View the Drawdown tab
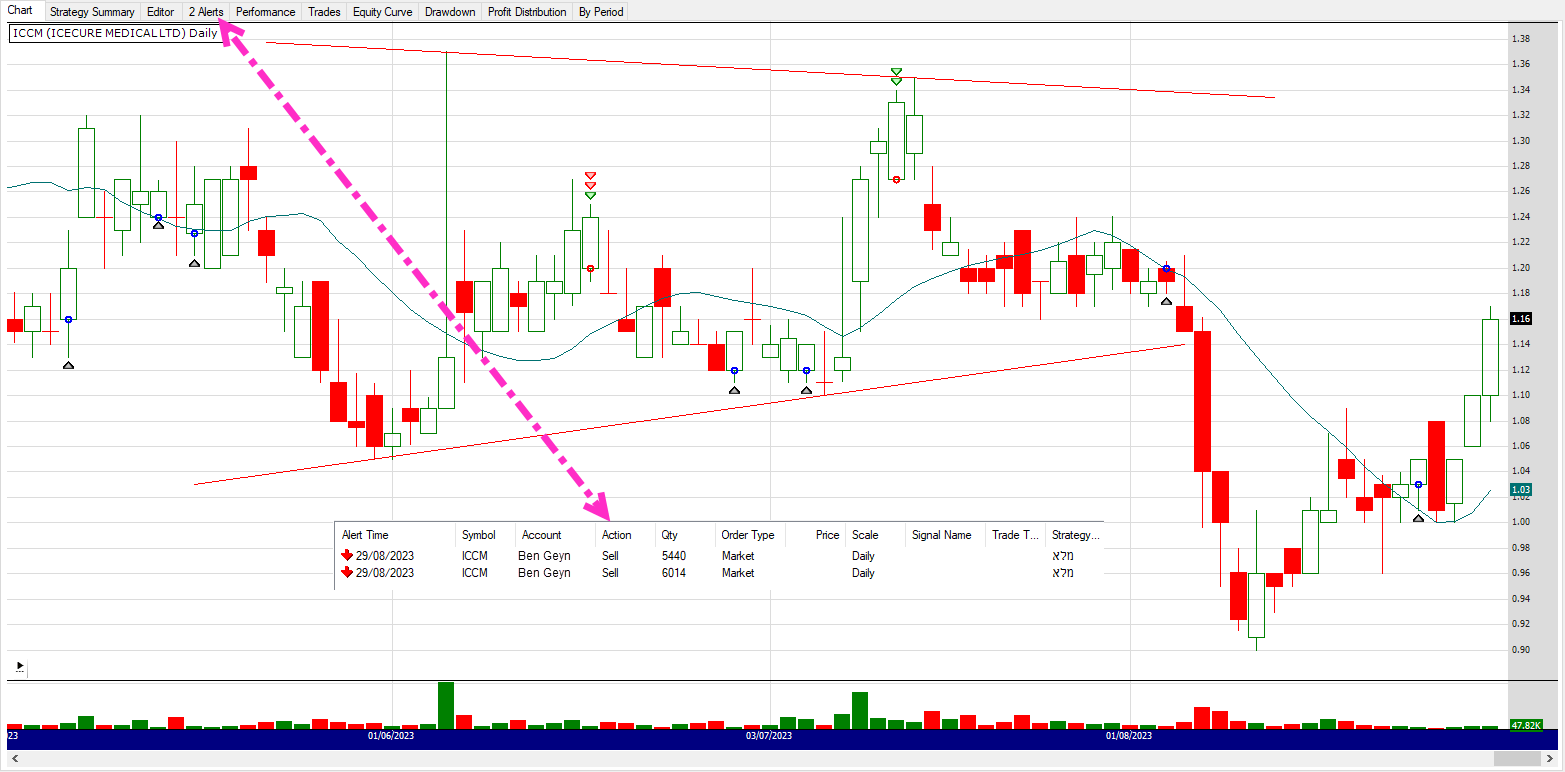The height and width of the screenshot is (772, 1565). 450,12
